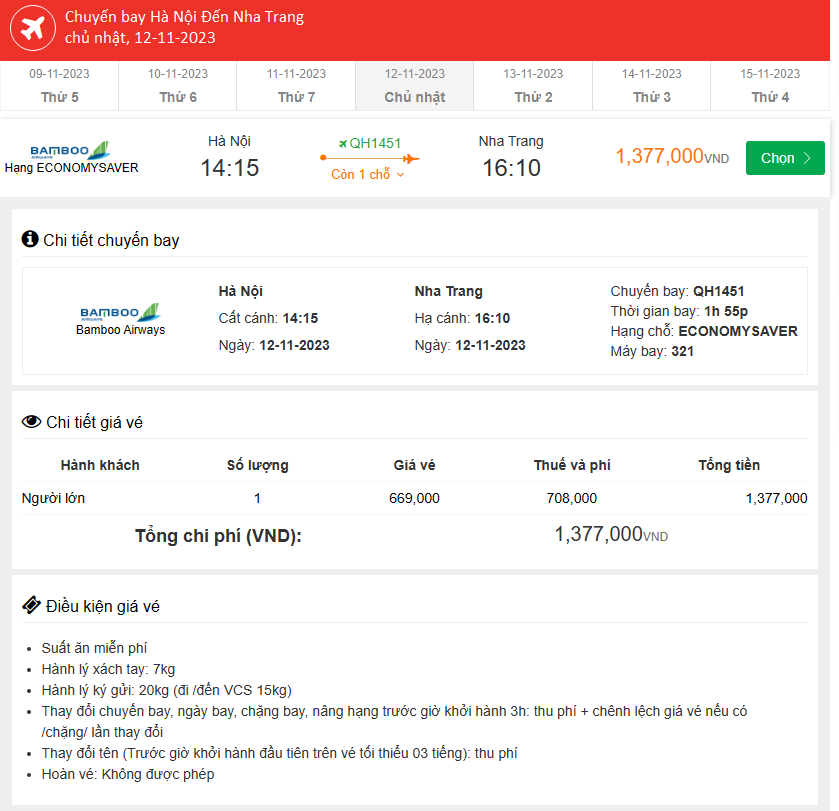Click the Bamboo Airways logo in flight details

tap(120, 312)
